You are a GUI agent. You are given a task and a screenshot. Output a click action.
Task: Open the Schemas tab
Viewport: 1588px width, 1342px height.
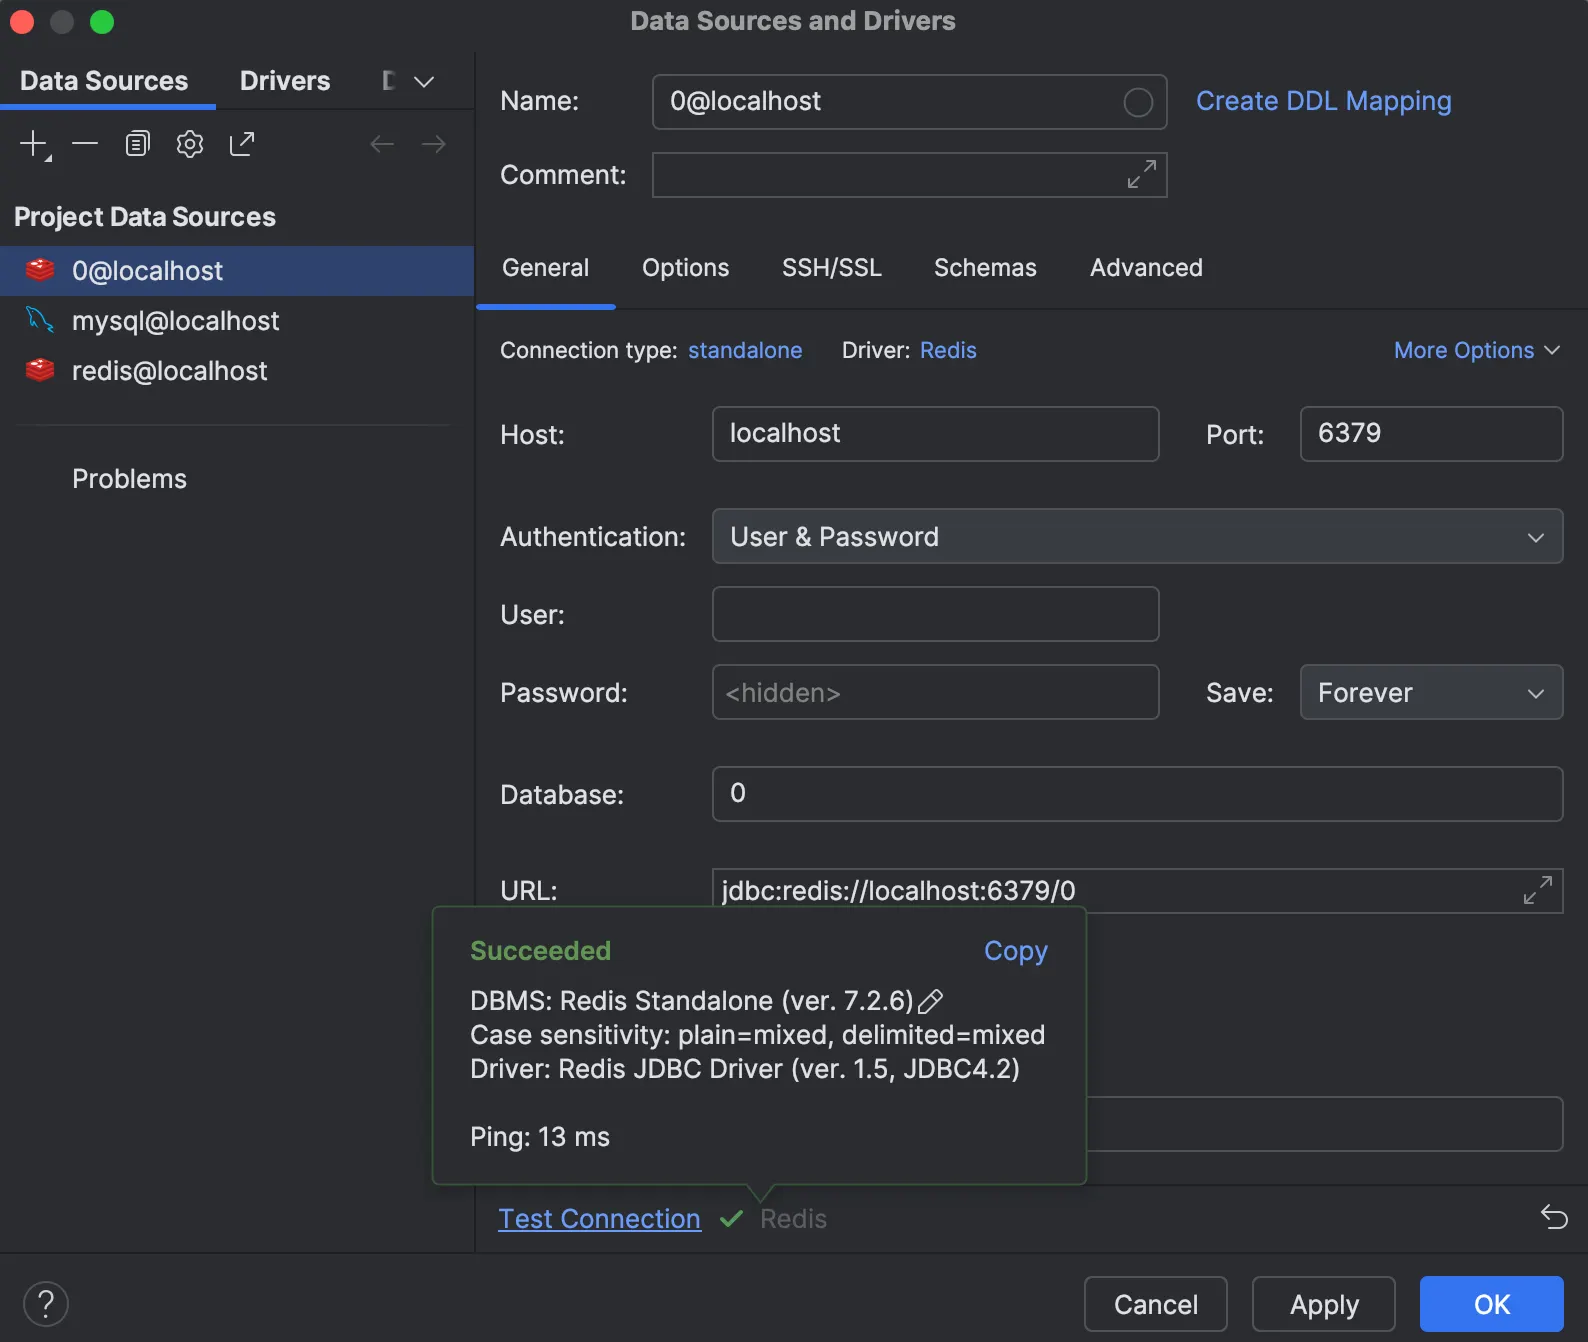coord(984,268)
